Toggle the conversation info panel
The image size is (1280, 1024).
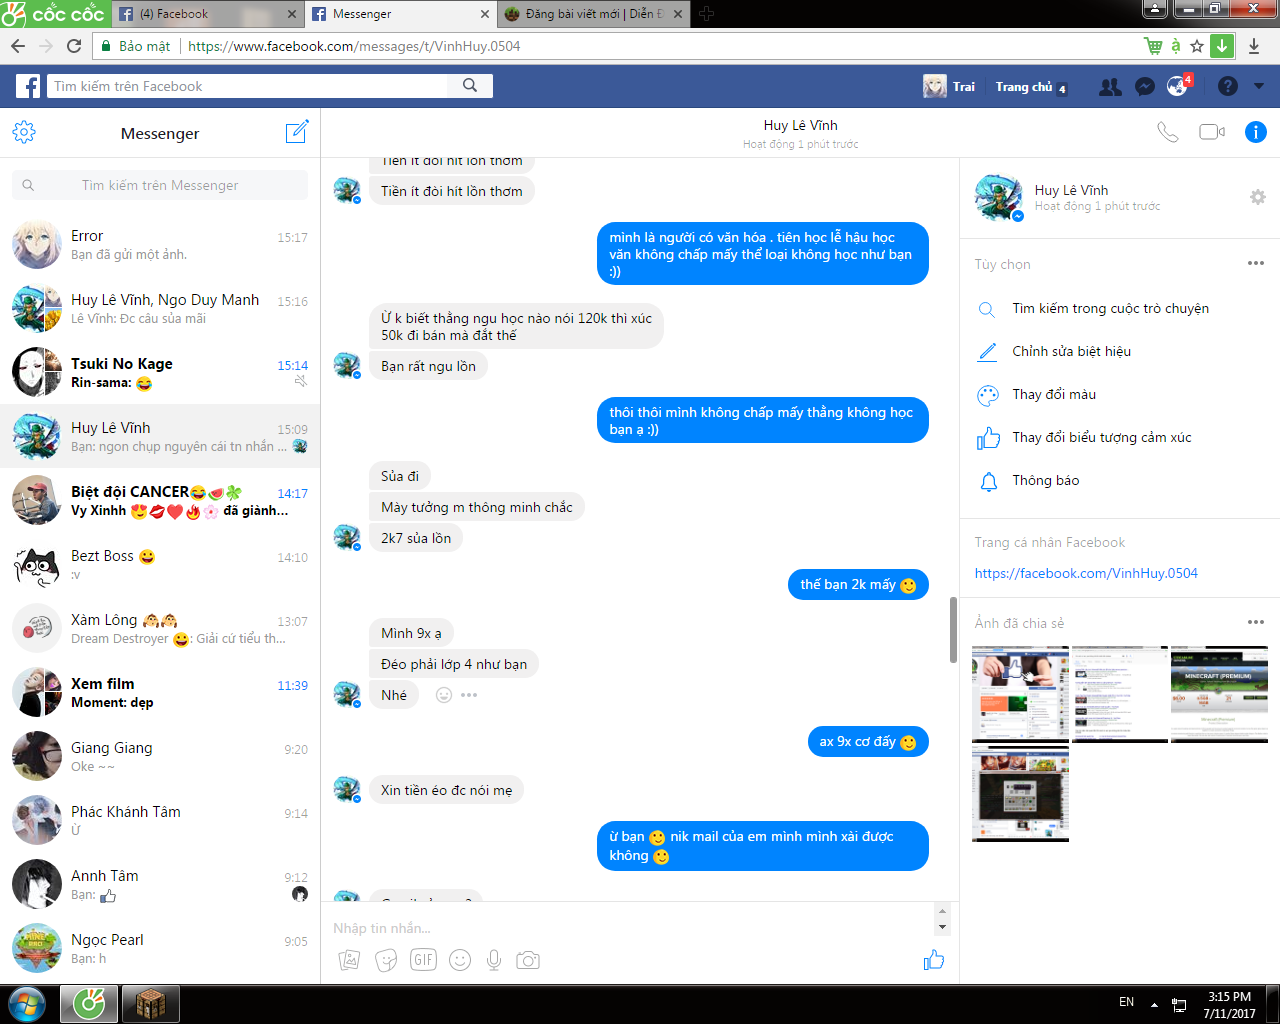1256,132
